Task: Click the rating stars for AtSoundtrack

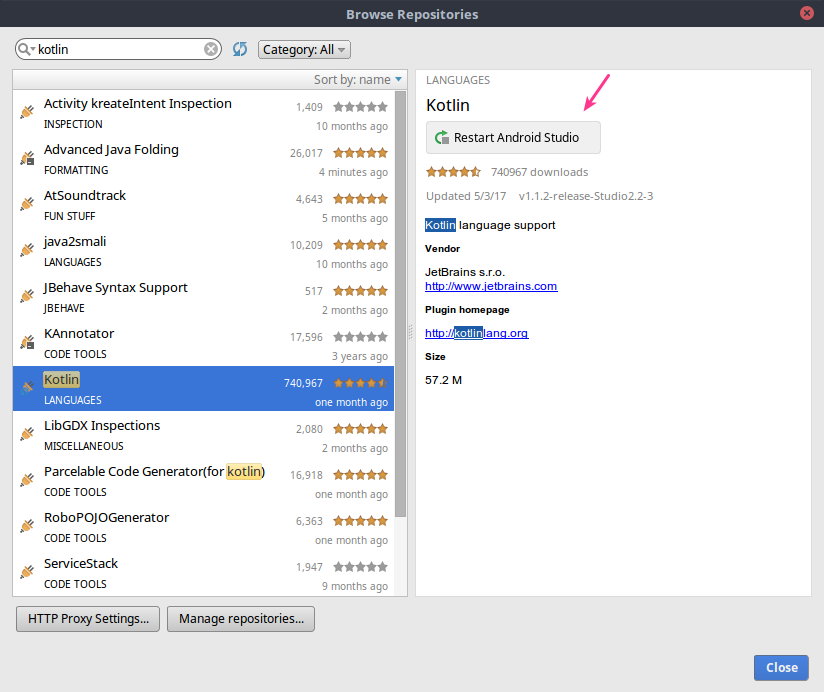Action: tap(360, 198)
